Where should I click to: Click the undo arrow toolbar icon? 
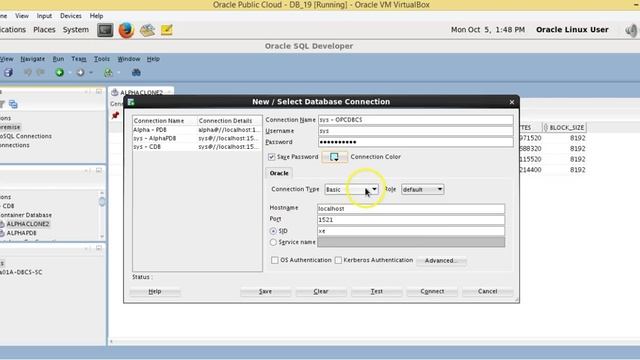pos(28,73)
